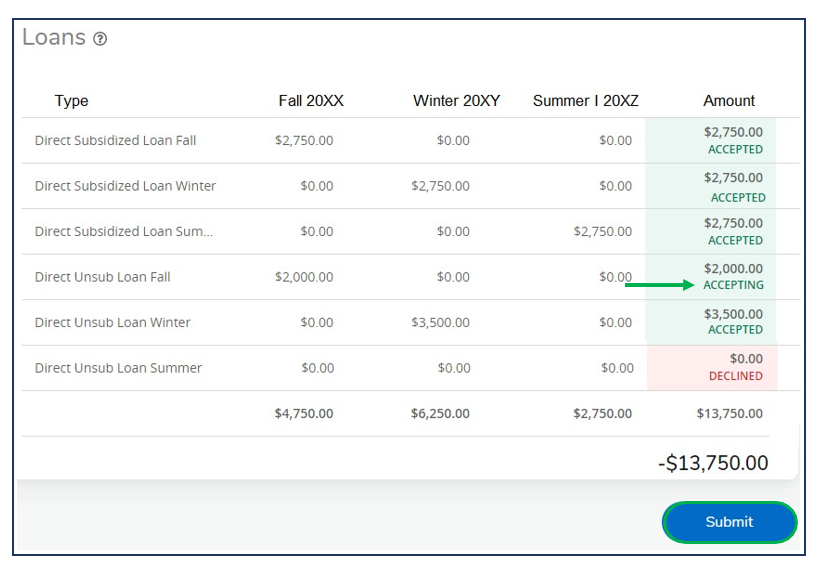The height and width of the screenshot is (565, 816).
Task: Click the help icon beside Loans heading
Action: coord(100,40)
